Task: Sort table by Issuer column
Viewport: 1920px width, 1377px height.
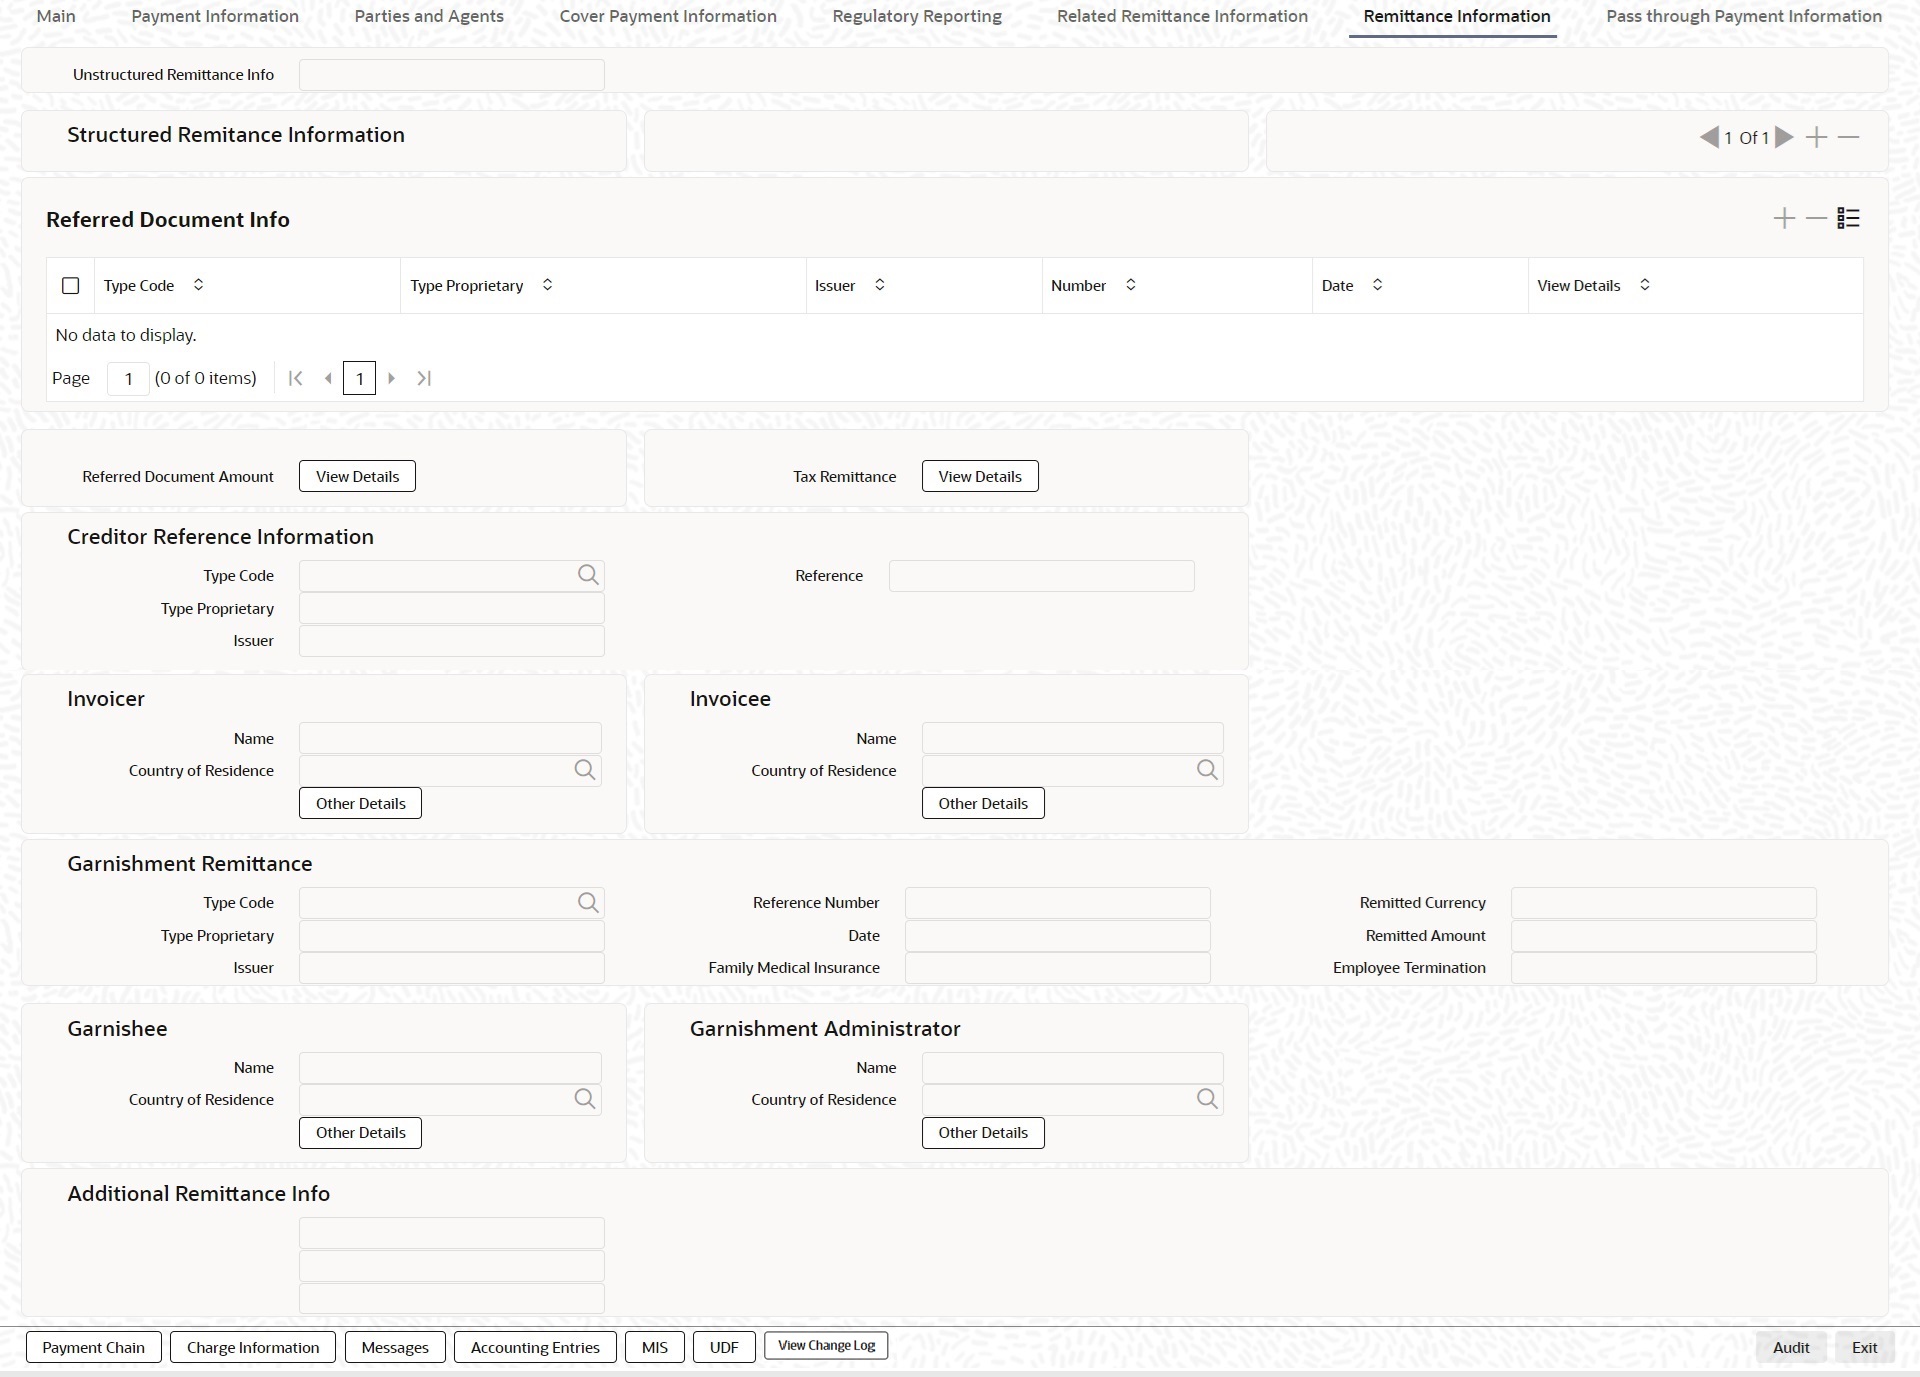Action: tap(879, 285)
